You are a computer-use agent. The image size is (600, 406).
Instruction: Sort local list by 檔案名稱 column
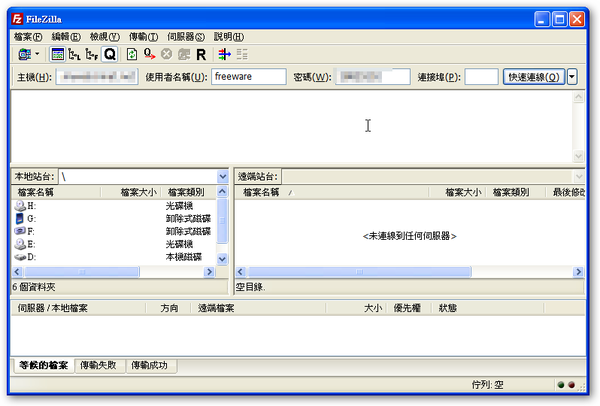point(36,192)
